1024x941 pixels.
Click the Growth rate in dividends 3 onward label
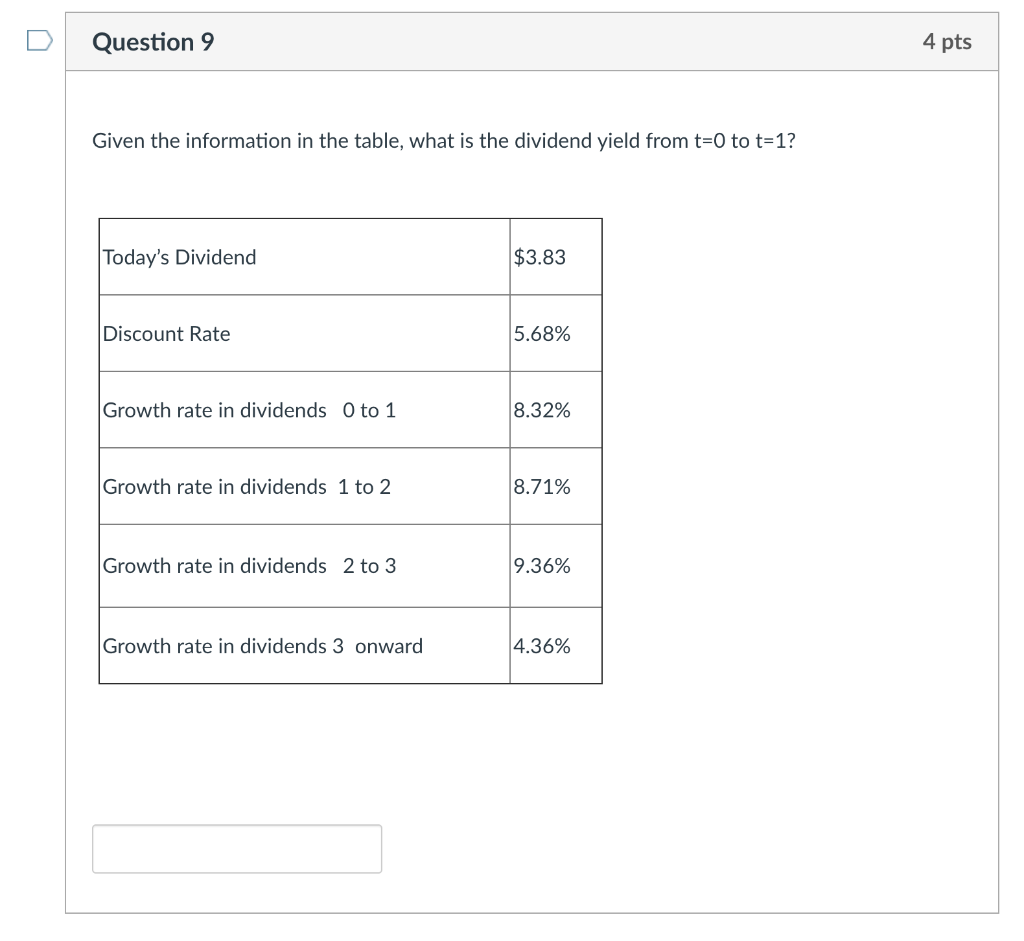point(262,646)
